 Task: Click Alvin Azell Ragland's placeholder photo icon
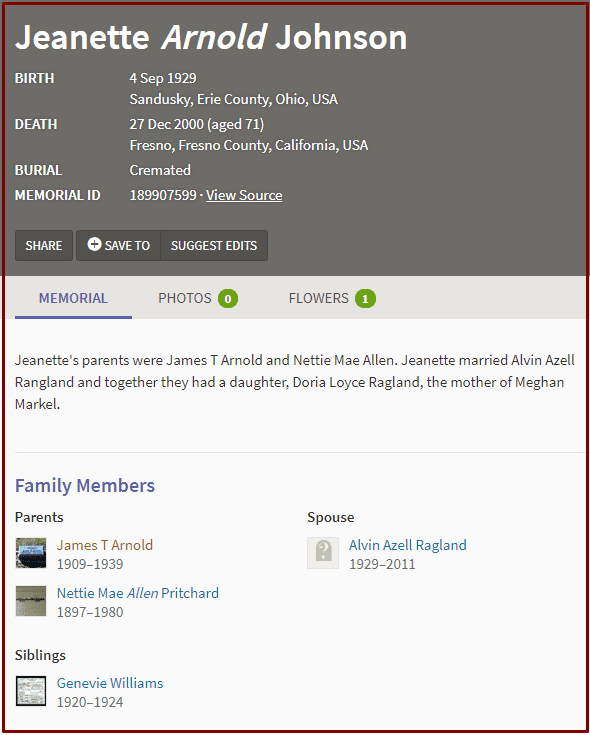click(x=323, y=553)
